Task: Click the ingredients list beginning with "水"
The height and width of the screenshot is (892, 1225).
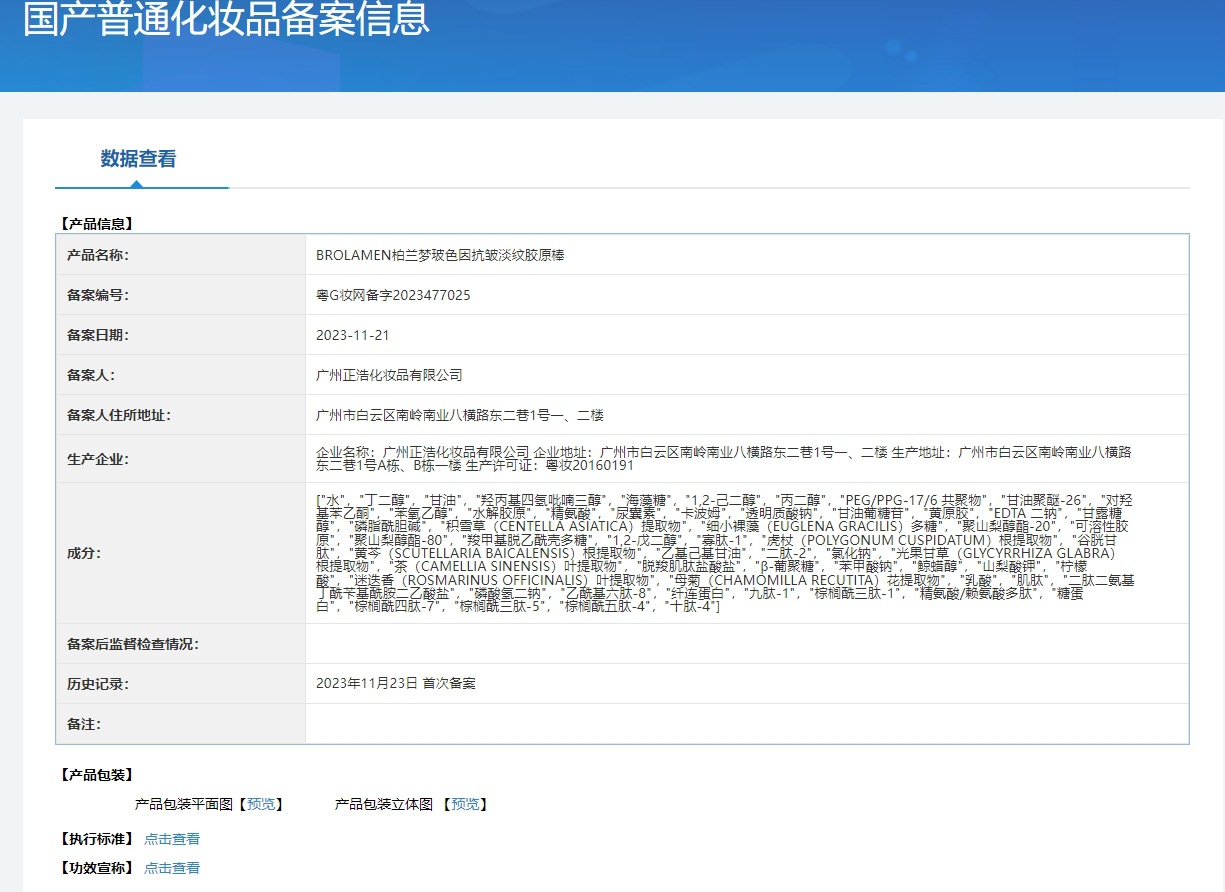Action: click(x=725, y=553)
